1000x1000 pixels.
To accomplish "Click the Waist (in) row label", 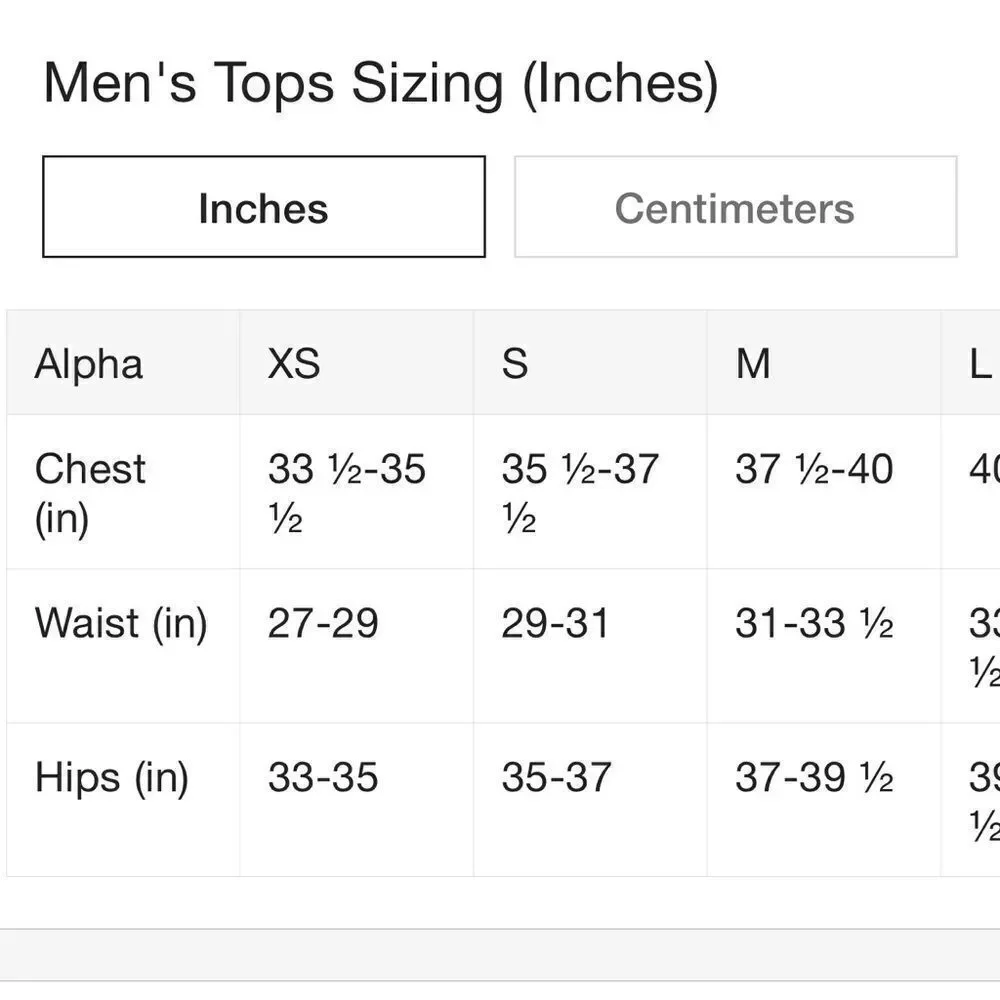I will click(121, 623).
